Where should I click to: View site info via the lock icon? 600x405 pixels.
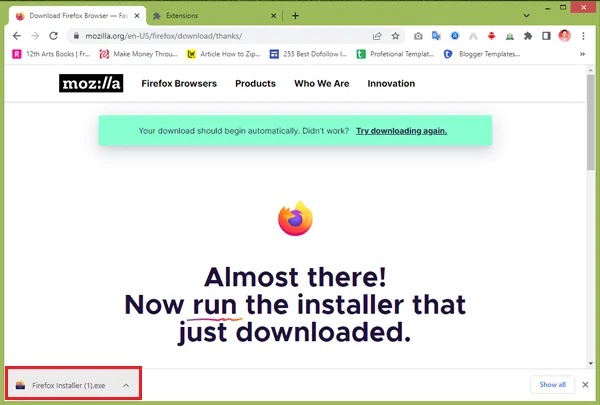(76, 36)
